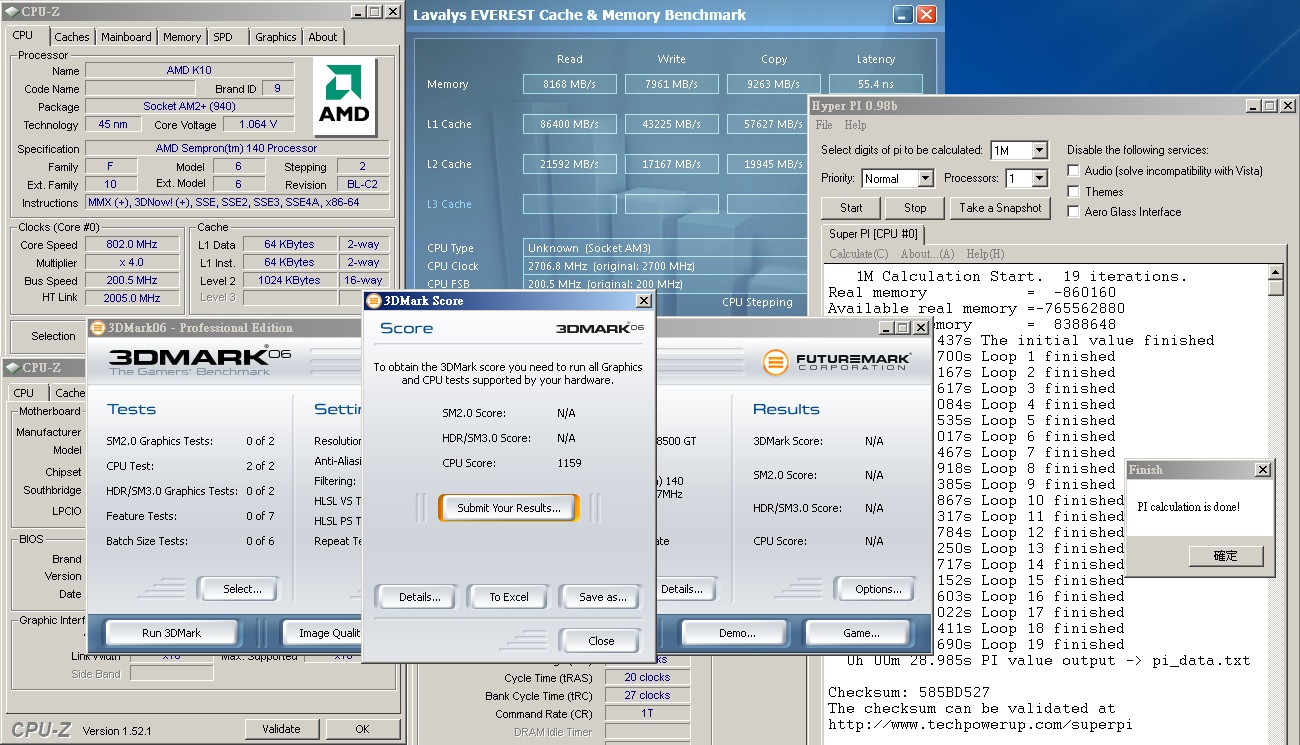Click the Cycle Time value 20 clocks
The width and height of the screenshot is (1300, 745).
647,678
